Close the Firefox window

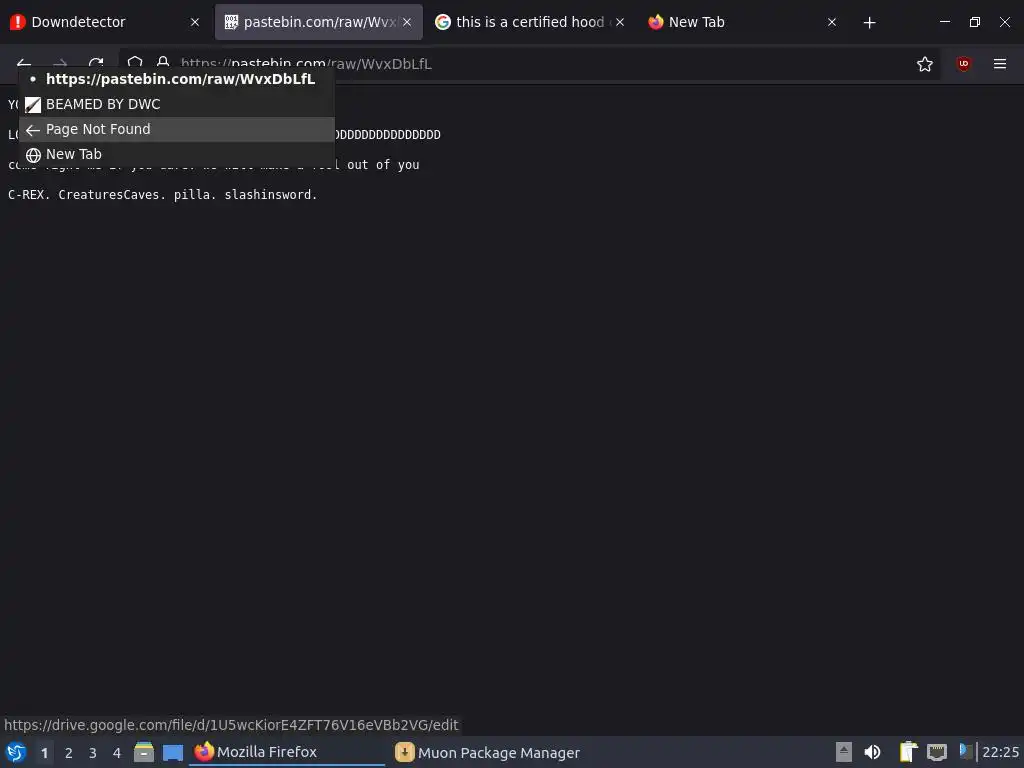[1005, 22]
